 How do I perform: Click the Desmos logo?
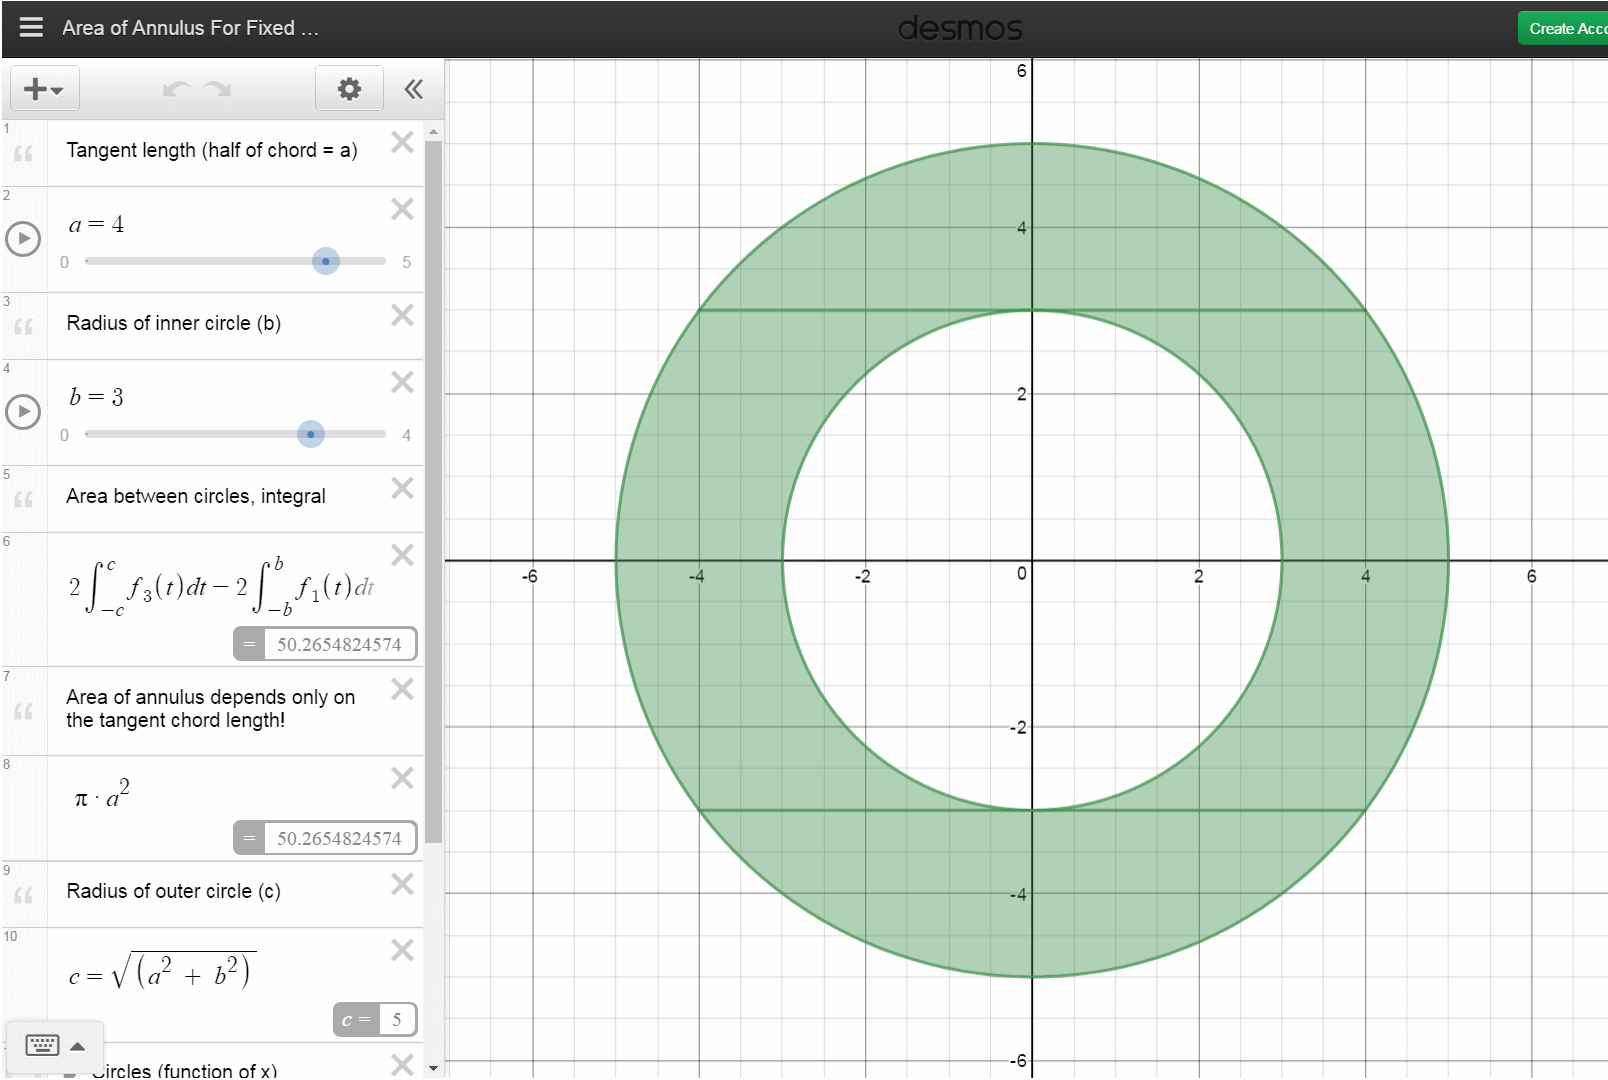[959, 27]
